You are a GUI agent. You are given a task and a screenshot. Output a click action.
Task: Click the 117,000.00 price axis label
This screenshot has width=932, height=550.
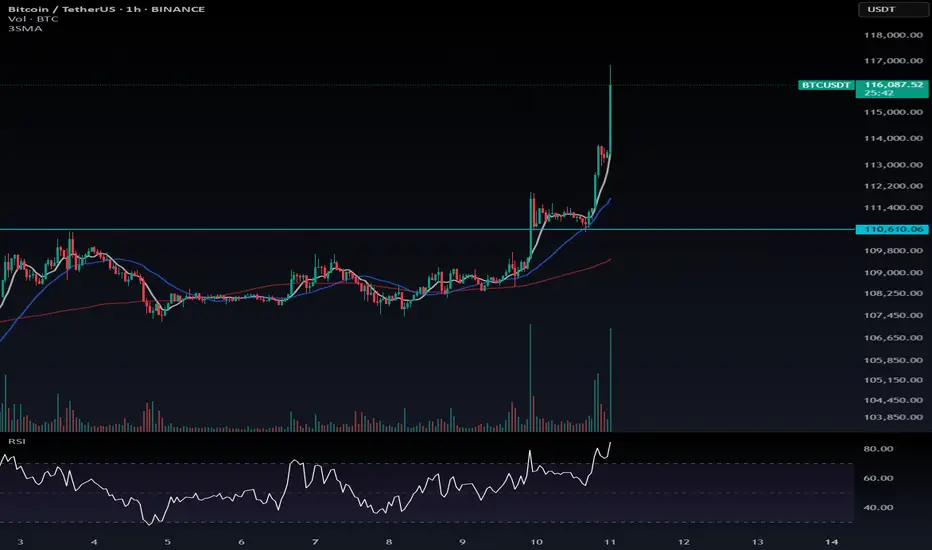893,61
